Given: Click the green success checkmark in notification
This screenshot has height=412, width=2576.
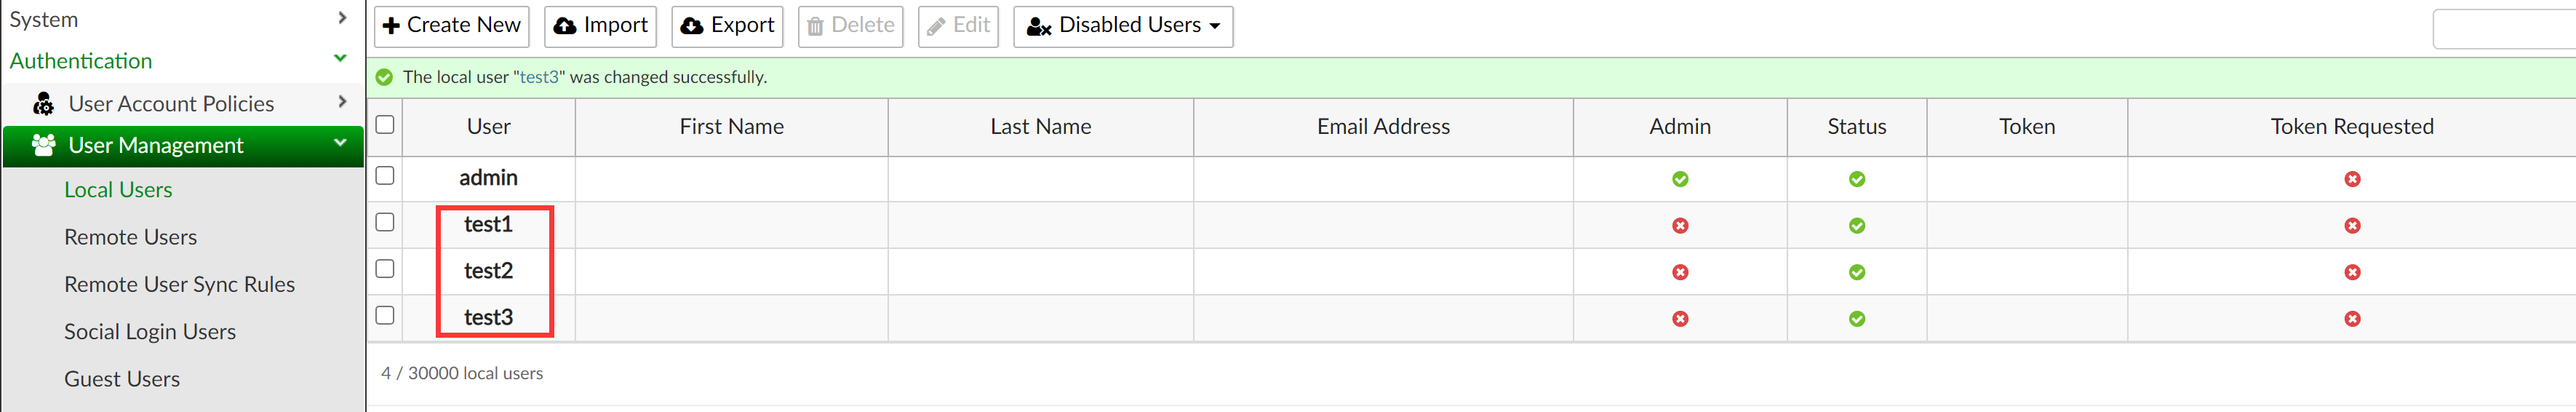Looking at the screenshot, I should point(384,77).
